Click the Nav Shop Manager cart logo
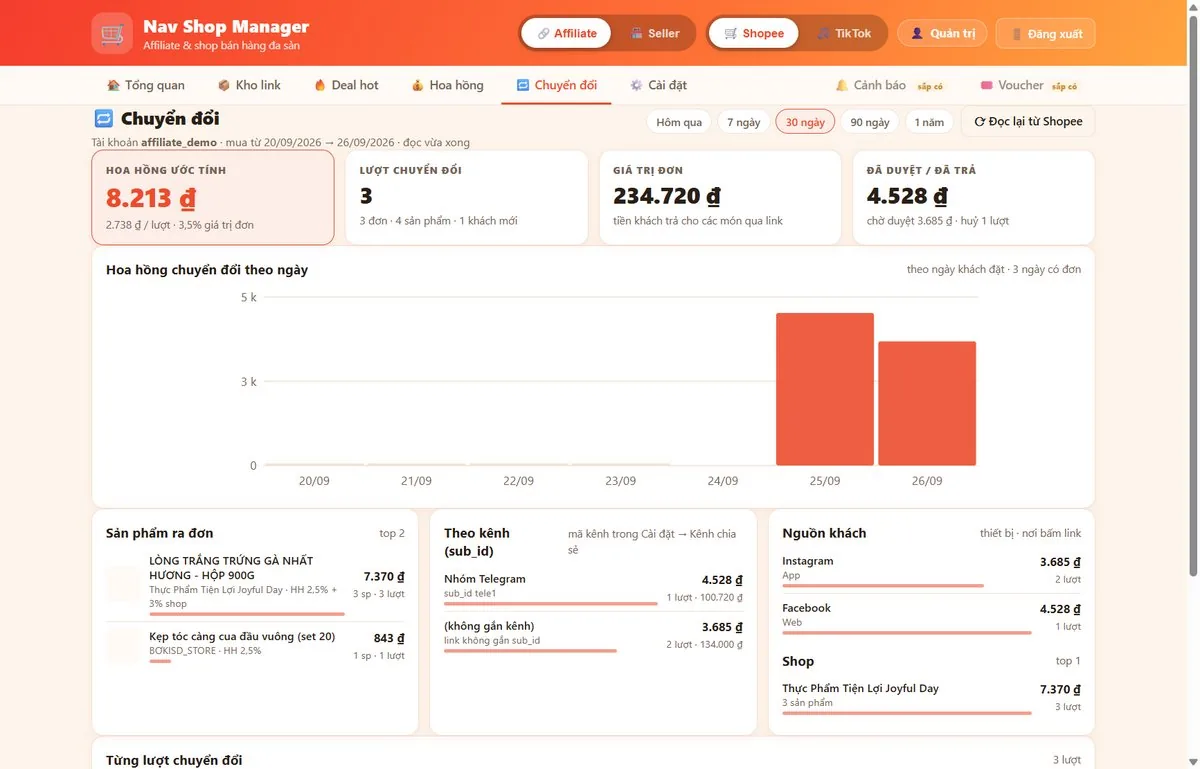 [x=112, y=33]
